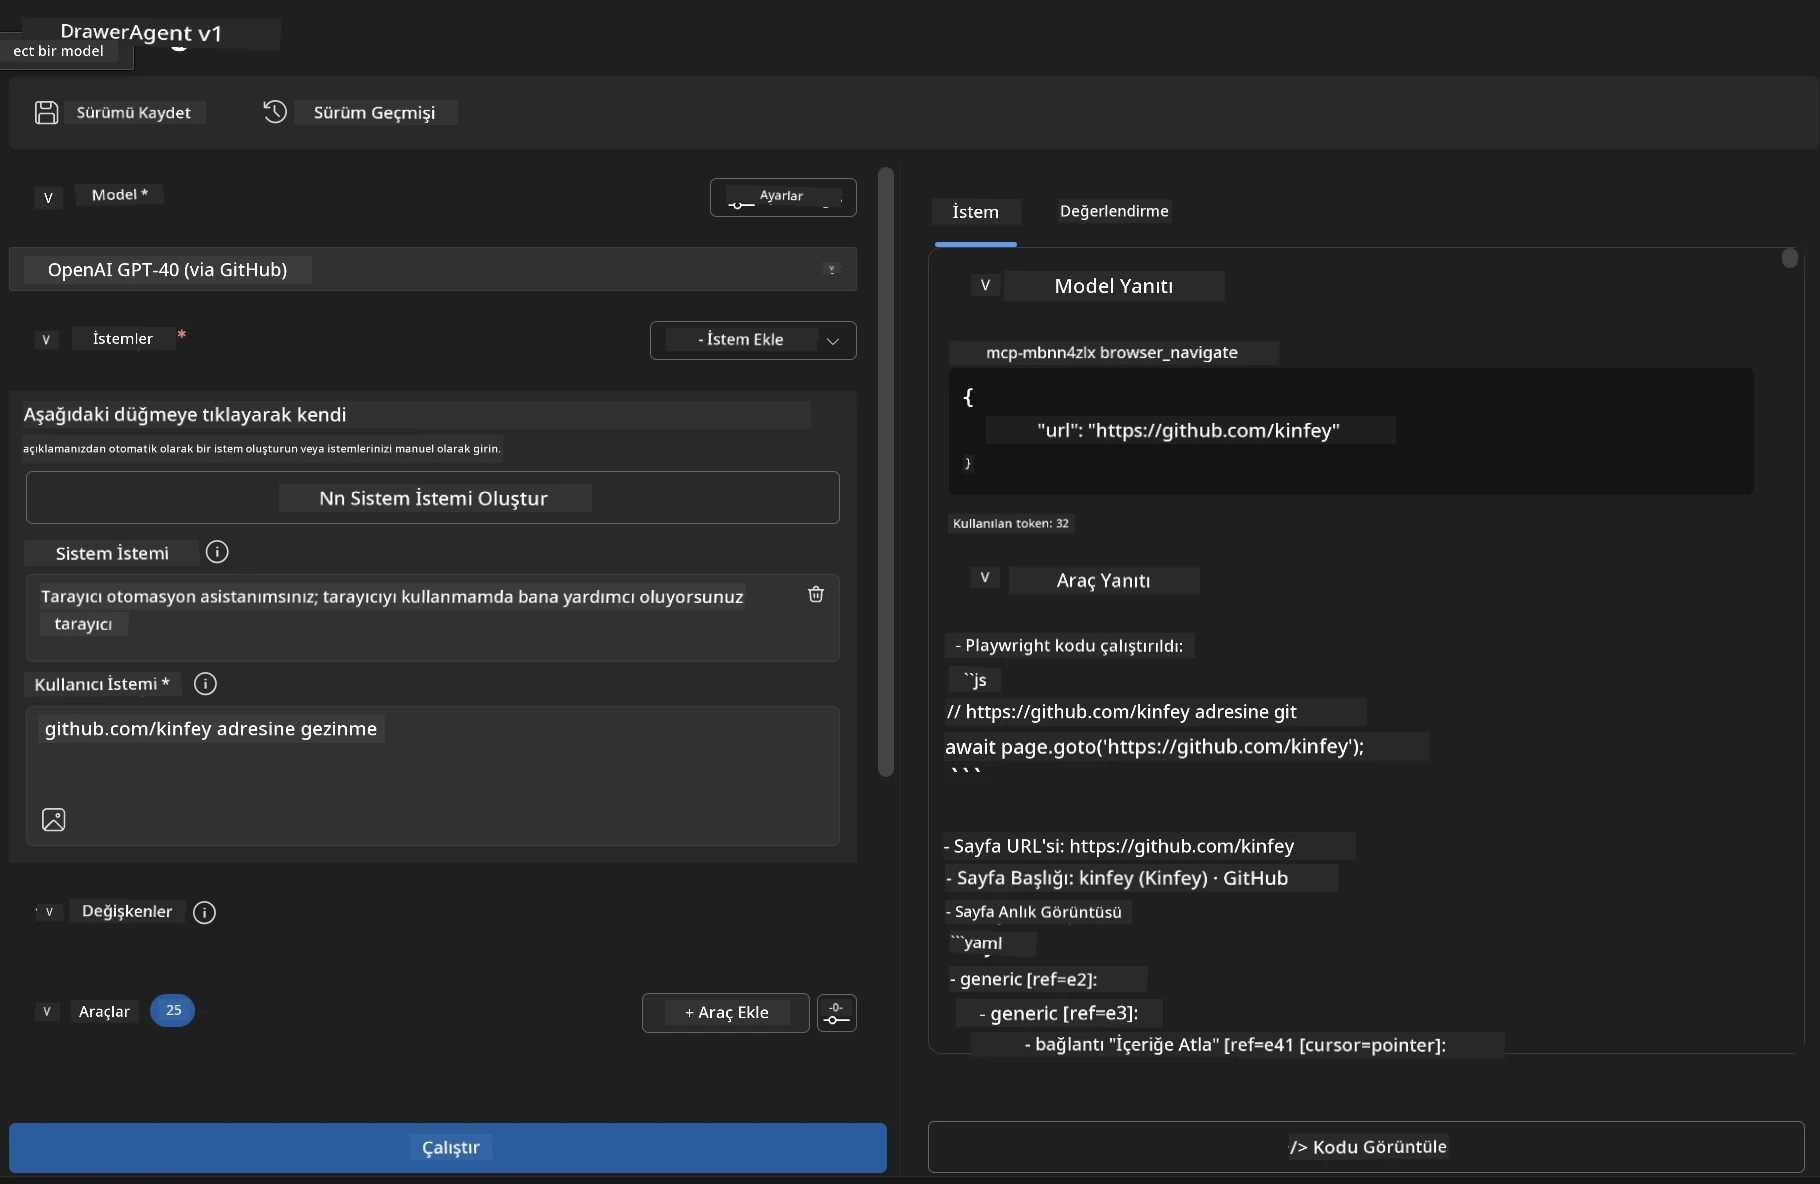Collapse the Değişkenler section chevron
1820x1184 pixels.
click(x=49, y=912)
